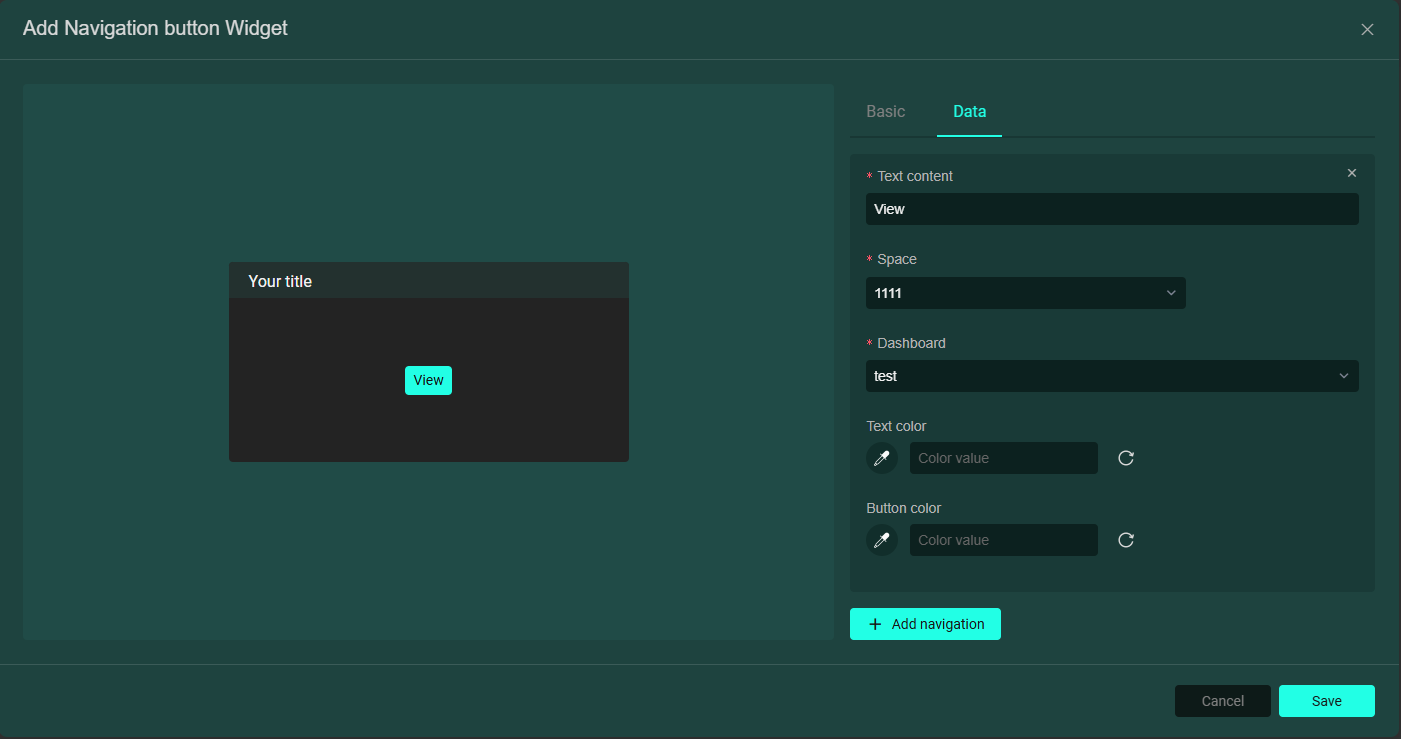The height and width of the screenshot is (739, 1401).
Task: Save the navigation button widget
Action: coord(1326,701)
